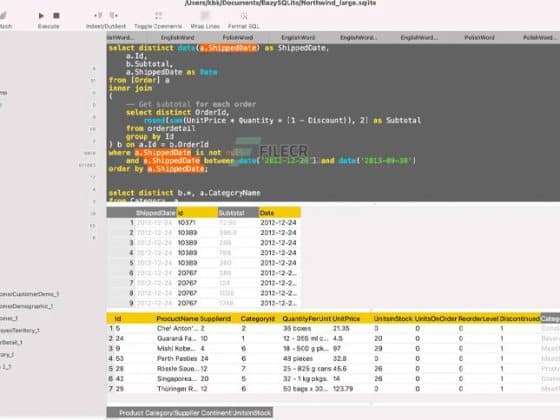
Task: Toggle Comments in the SQL editor
Action: point(158,15)
